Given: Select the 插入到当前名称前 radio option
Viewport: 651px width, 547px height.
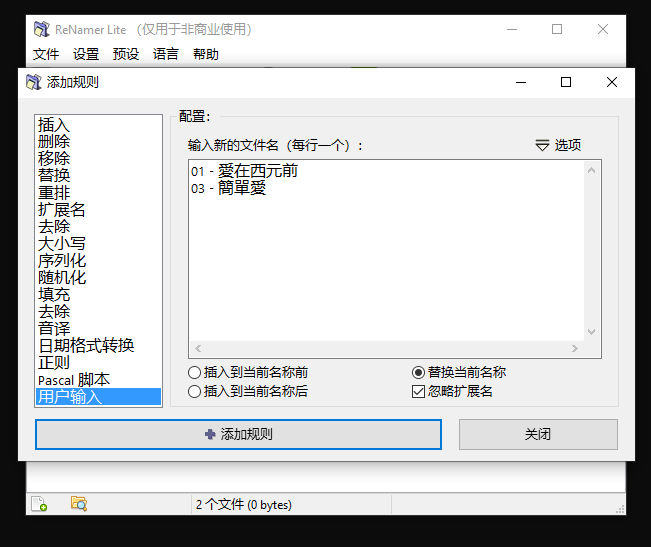Looking at the screenshot, I should [x=195, y=372].
